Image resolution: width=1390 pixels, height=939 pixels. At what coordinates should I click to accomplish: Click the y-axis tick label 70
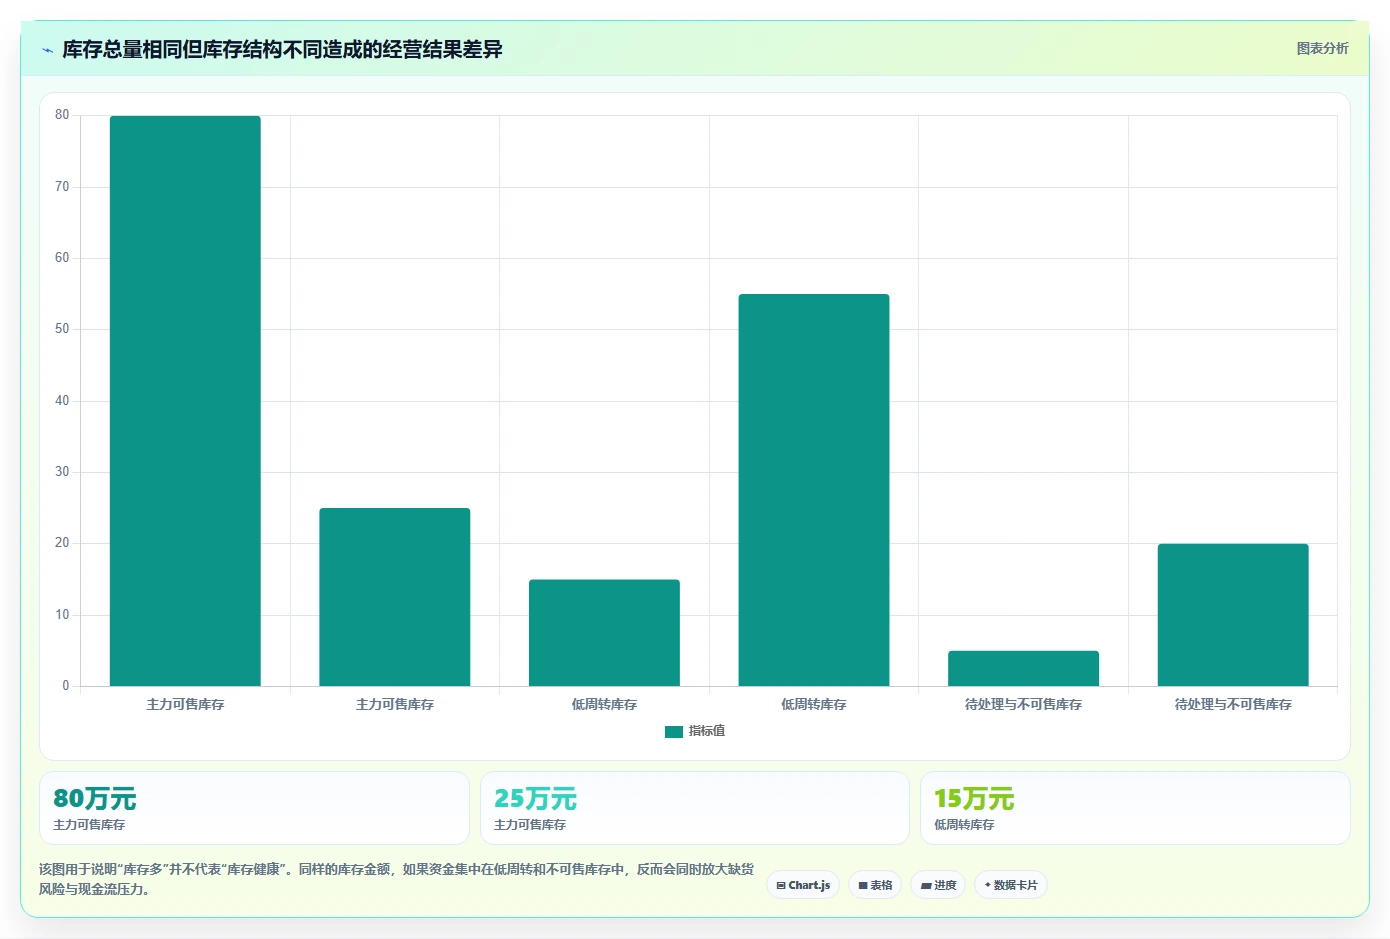[x=62, y=187]
